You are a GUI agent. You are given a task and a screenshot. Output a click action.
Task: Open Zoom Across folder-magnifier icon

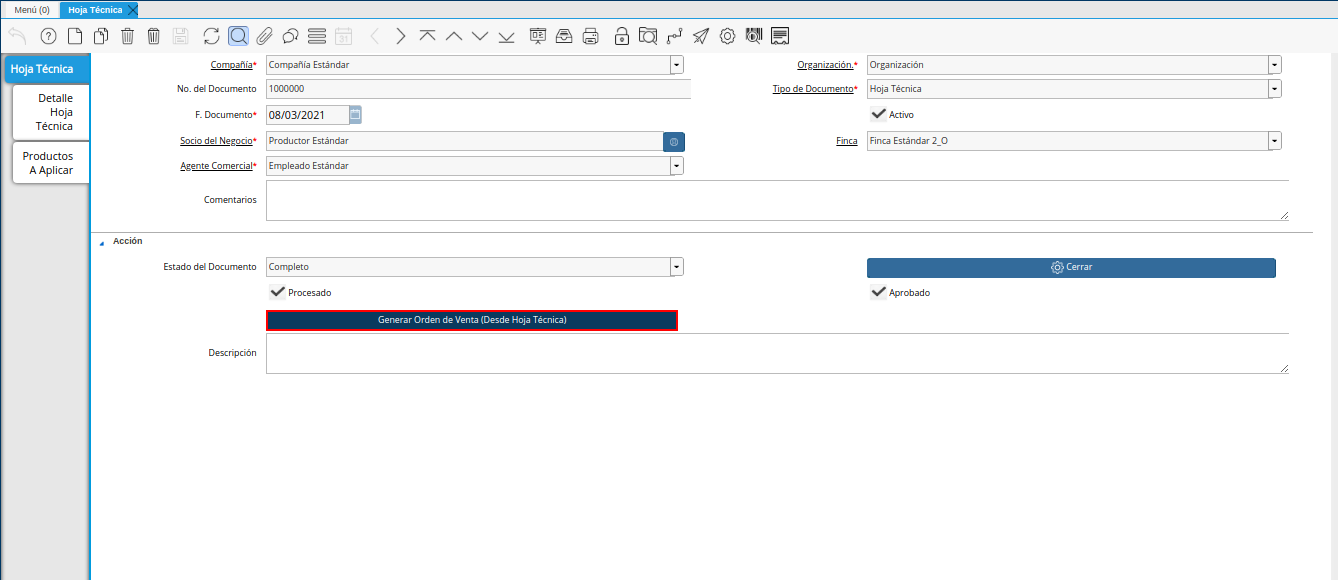[x=648, y=37]
